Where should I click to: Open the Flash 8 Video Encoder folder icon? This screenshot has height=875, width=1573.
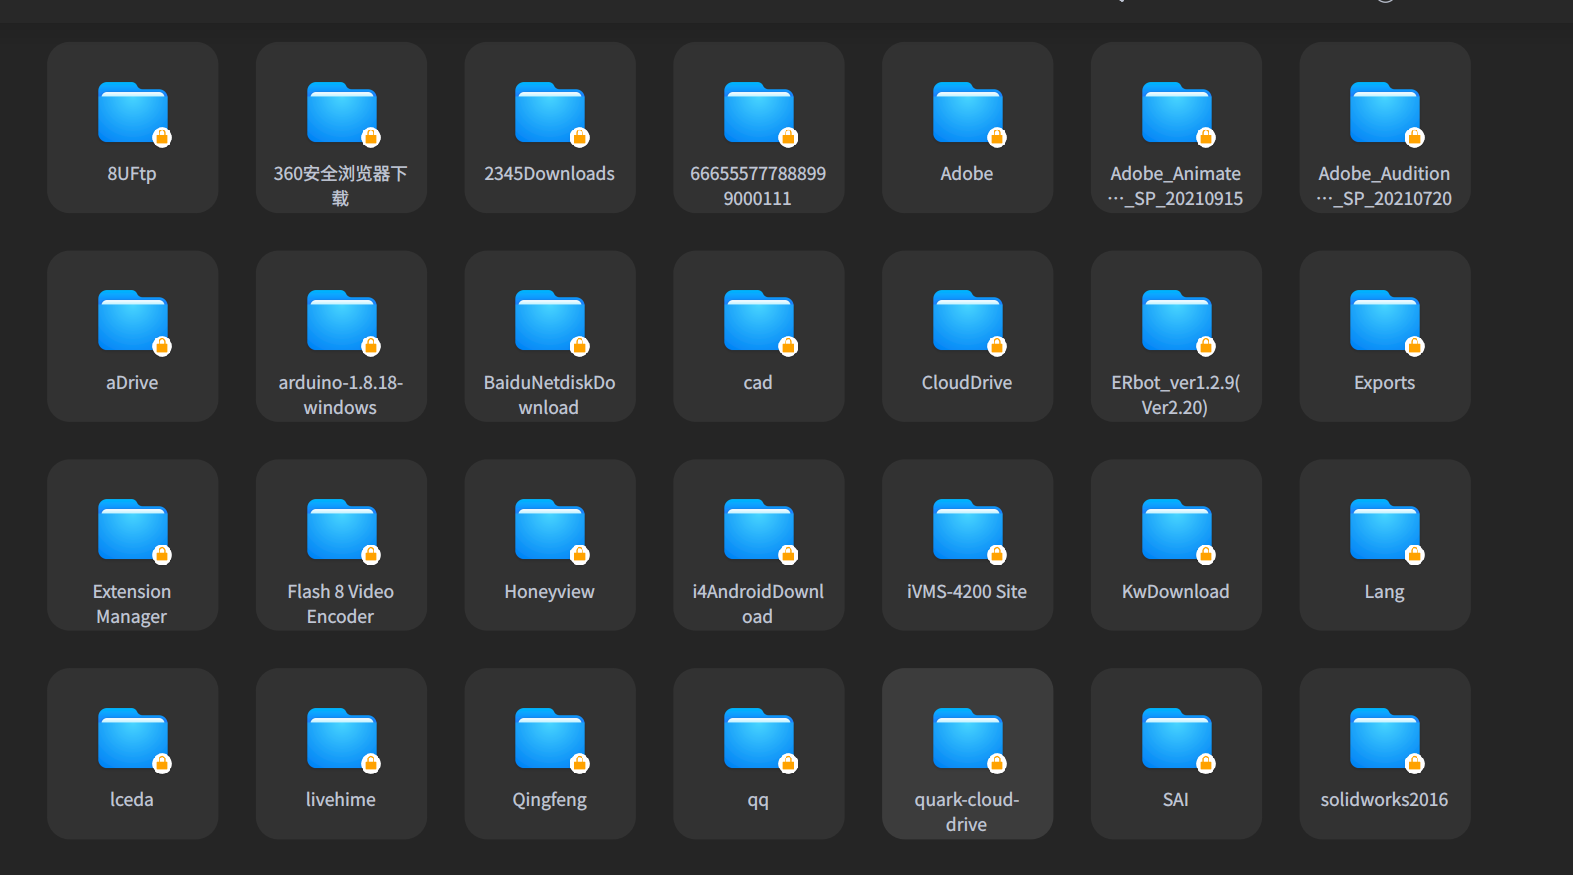click(342, 531)
